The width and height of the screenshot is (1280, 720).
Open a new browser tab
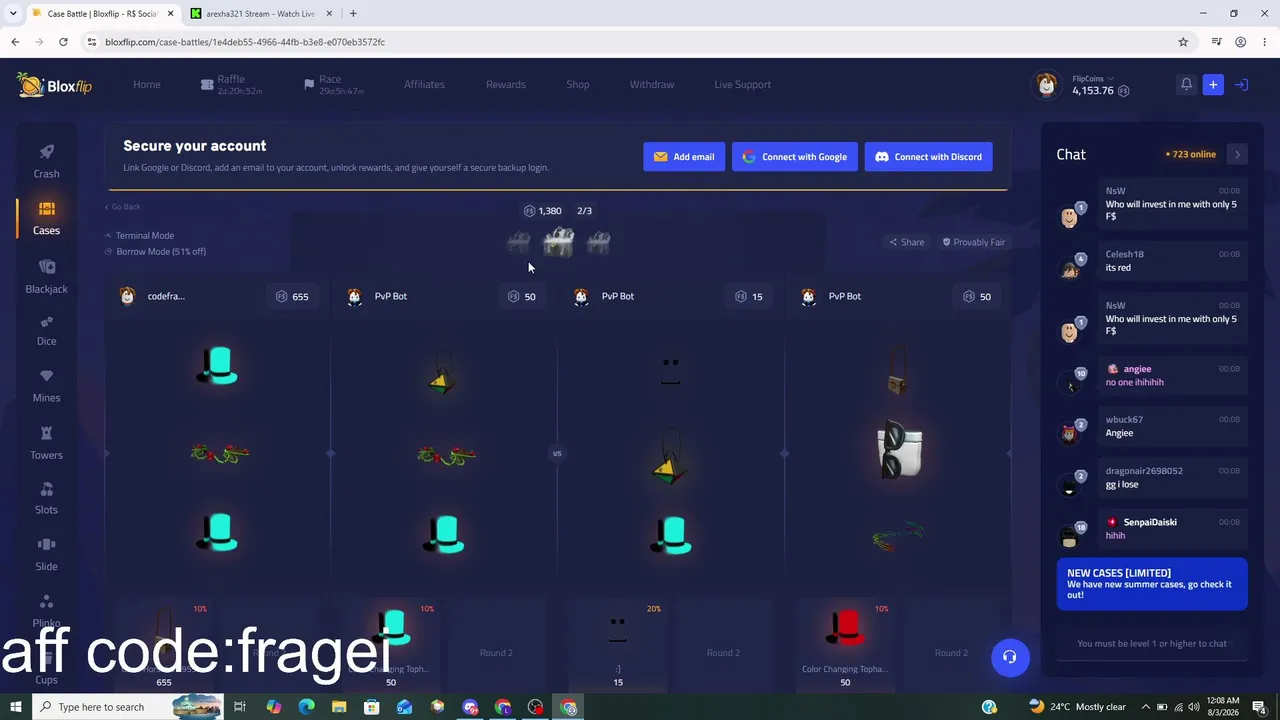pos(353,14)
